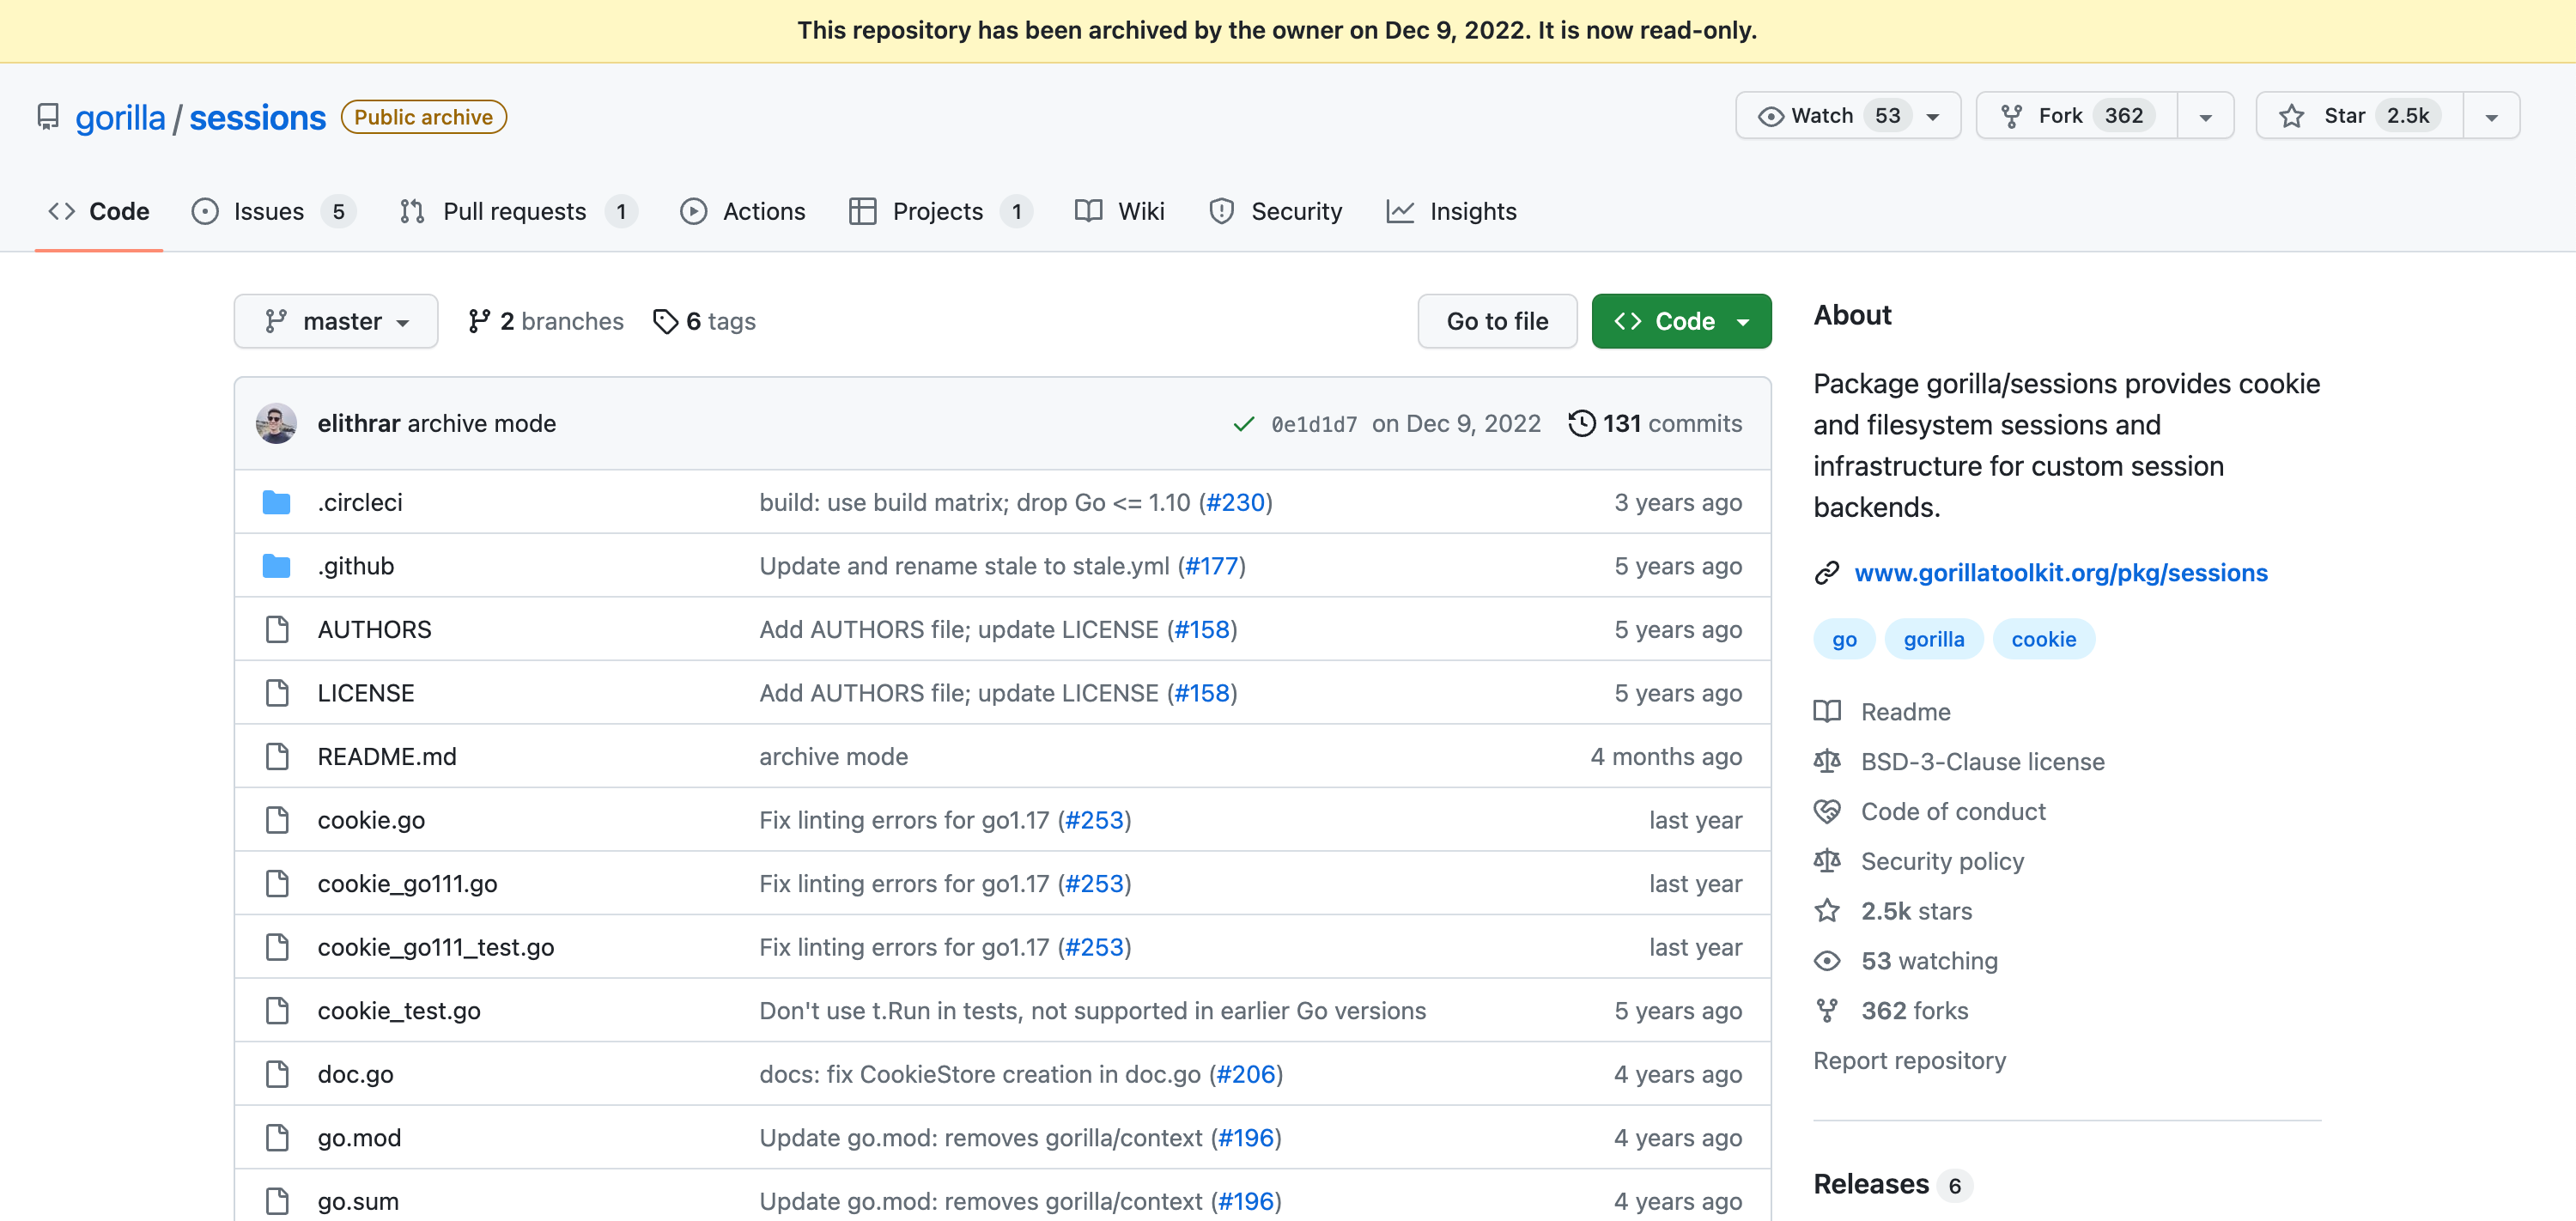2576x1221 pixels.
Task: Open the Fork options dropdown arrow
Action: coord(2205,117)
